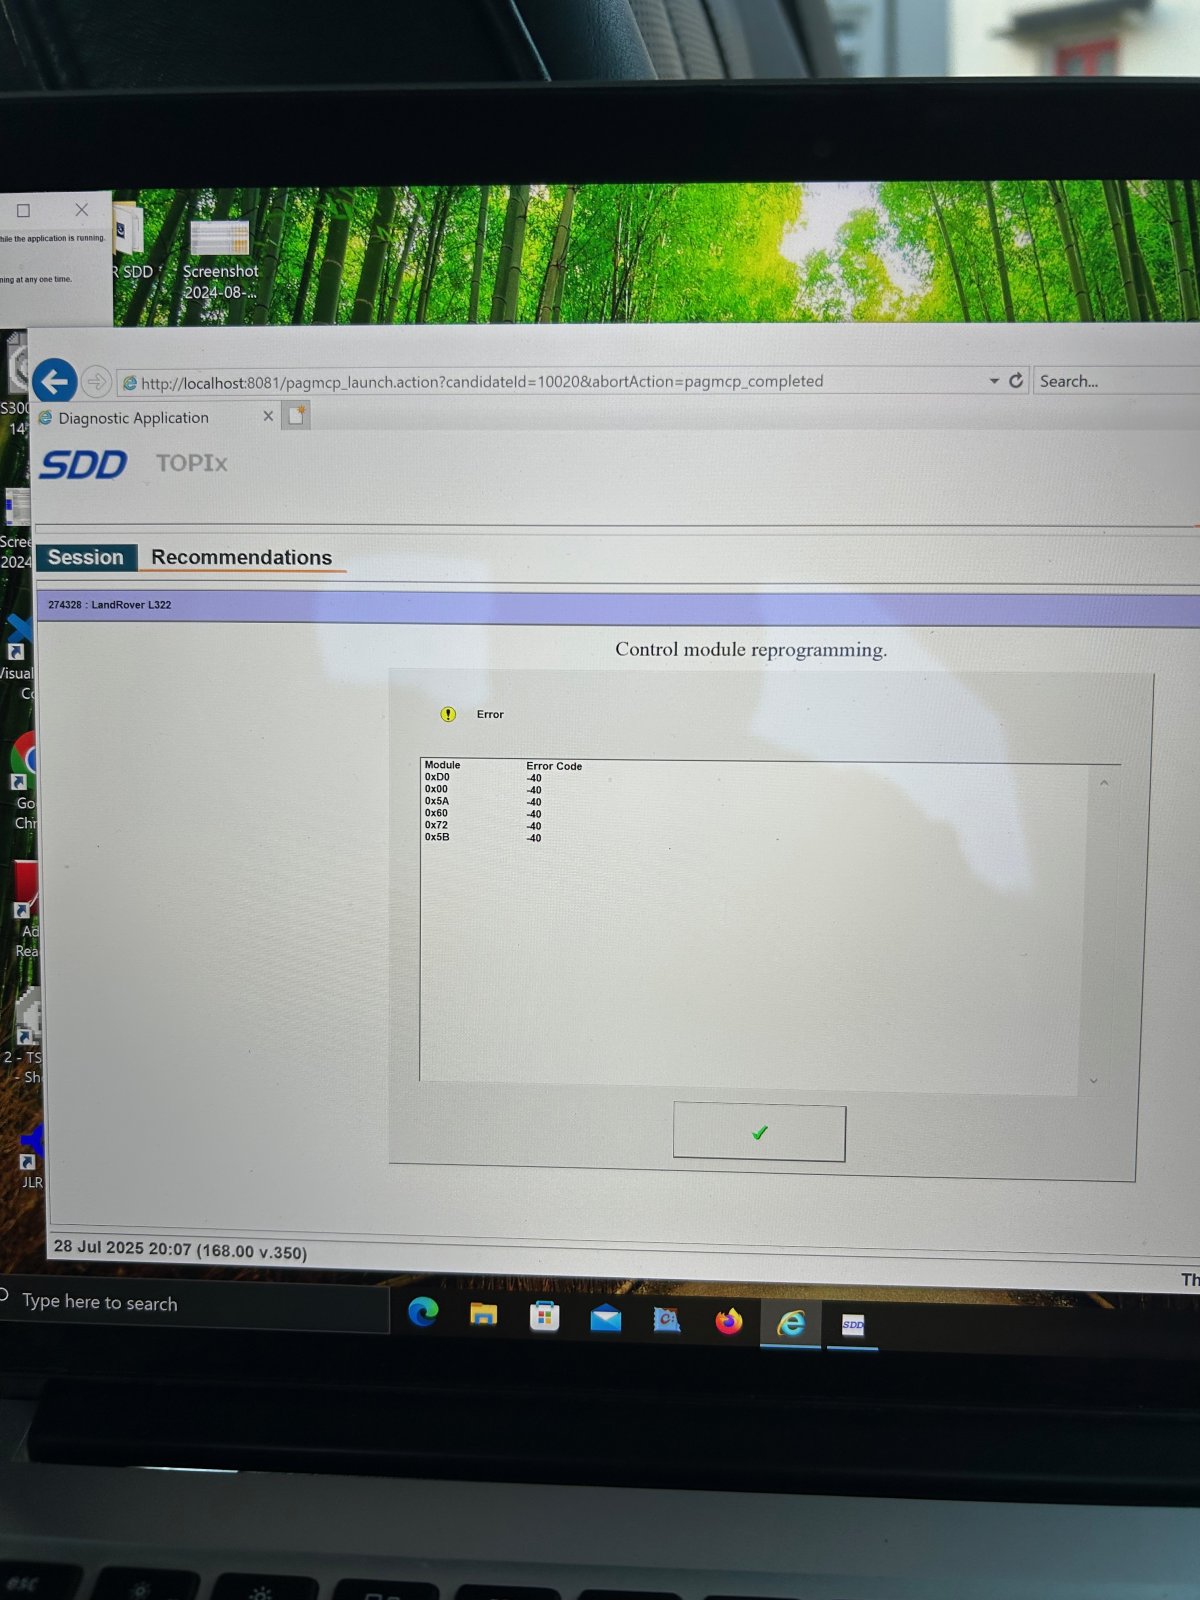The image size is (1200, 1600).
Task: Click the Windows taskbar search box
Action: coord(195,1304)
